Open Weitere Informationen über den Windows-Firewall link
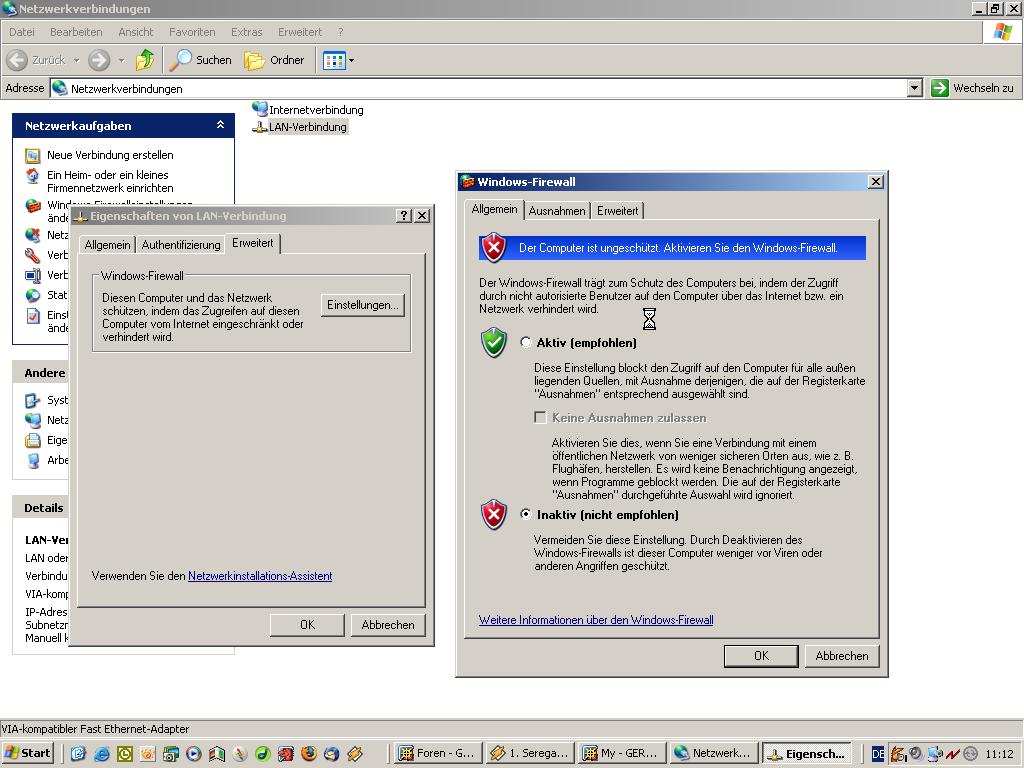Viewport: 1024px width, 768px height. click(x=596, y=620)
